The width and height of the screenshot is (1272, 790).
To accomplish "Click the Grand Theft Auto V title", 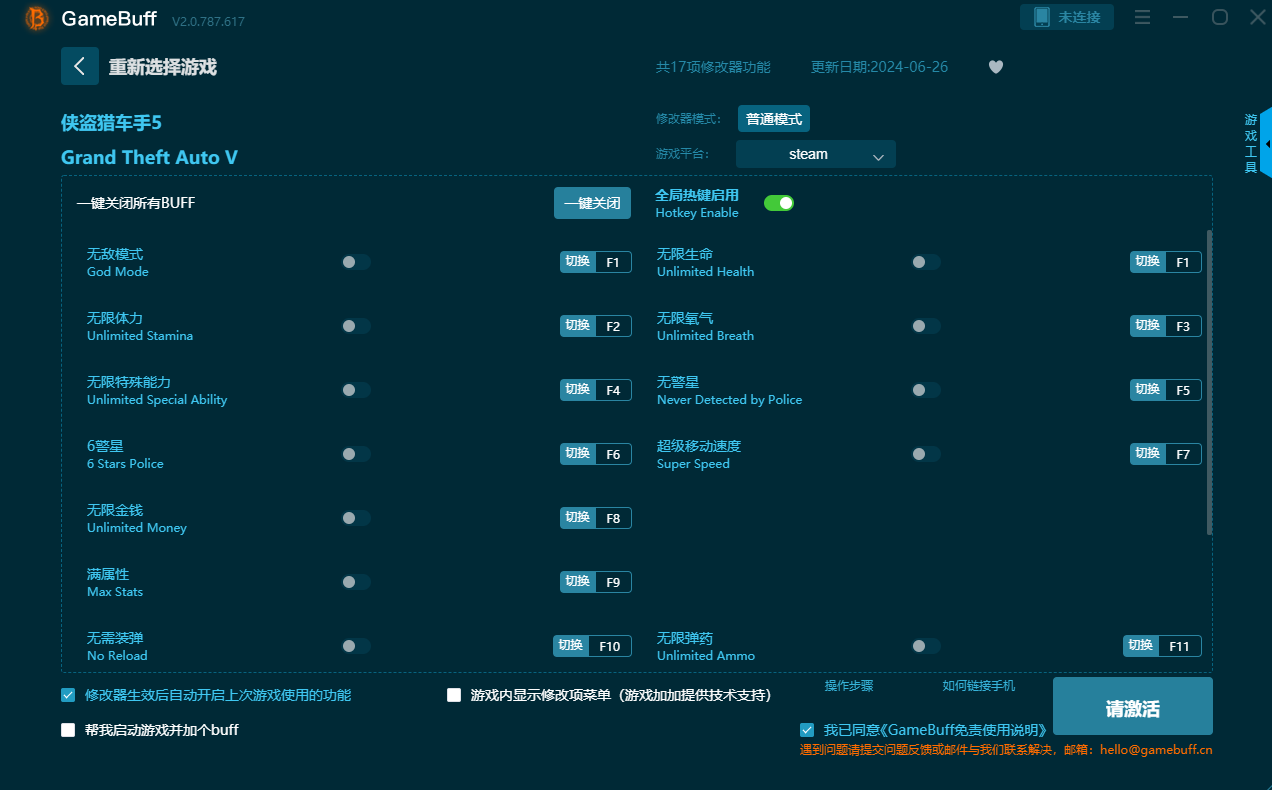I will coord(149,157).
